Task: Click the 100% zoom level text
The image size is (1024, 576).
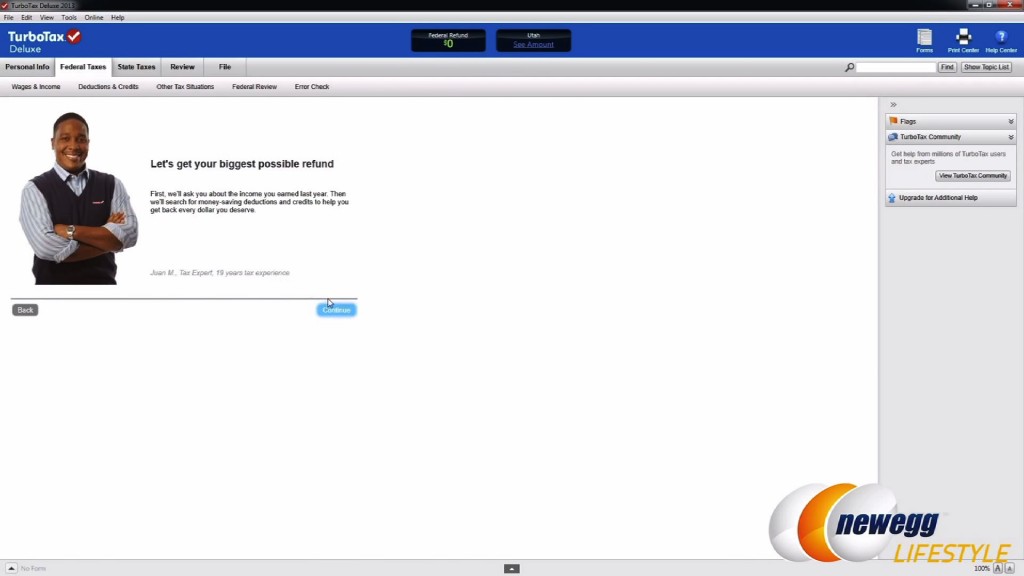Action: point(982,569)
